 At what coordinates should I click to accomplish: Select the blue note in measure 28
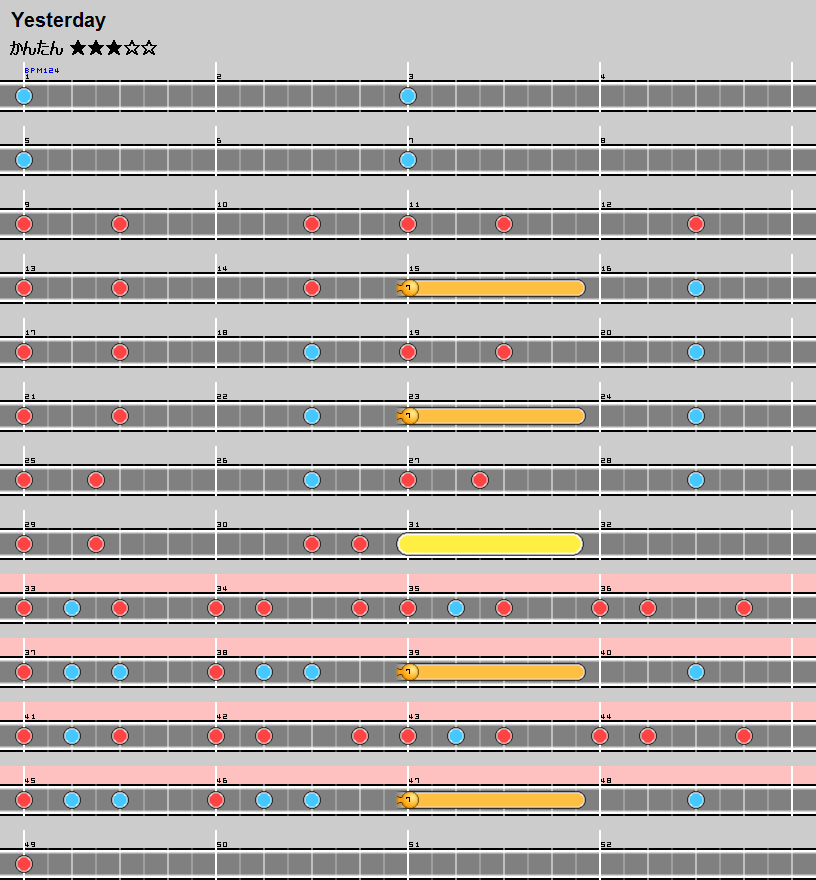click(696, 480)
